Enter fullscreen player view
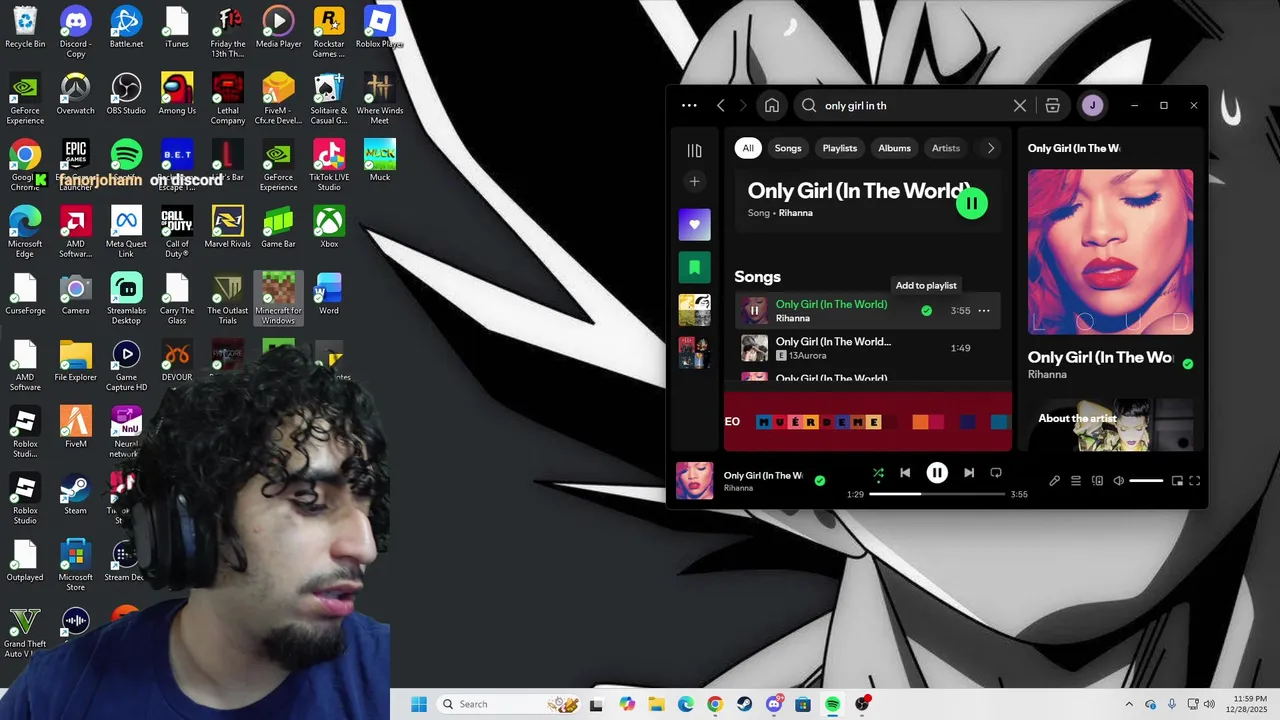The image size is (1280, 720). pyautogui.click(x=1194, y=481)
